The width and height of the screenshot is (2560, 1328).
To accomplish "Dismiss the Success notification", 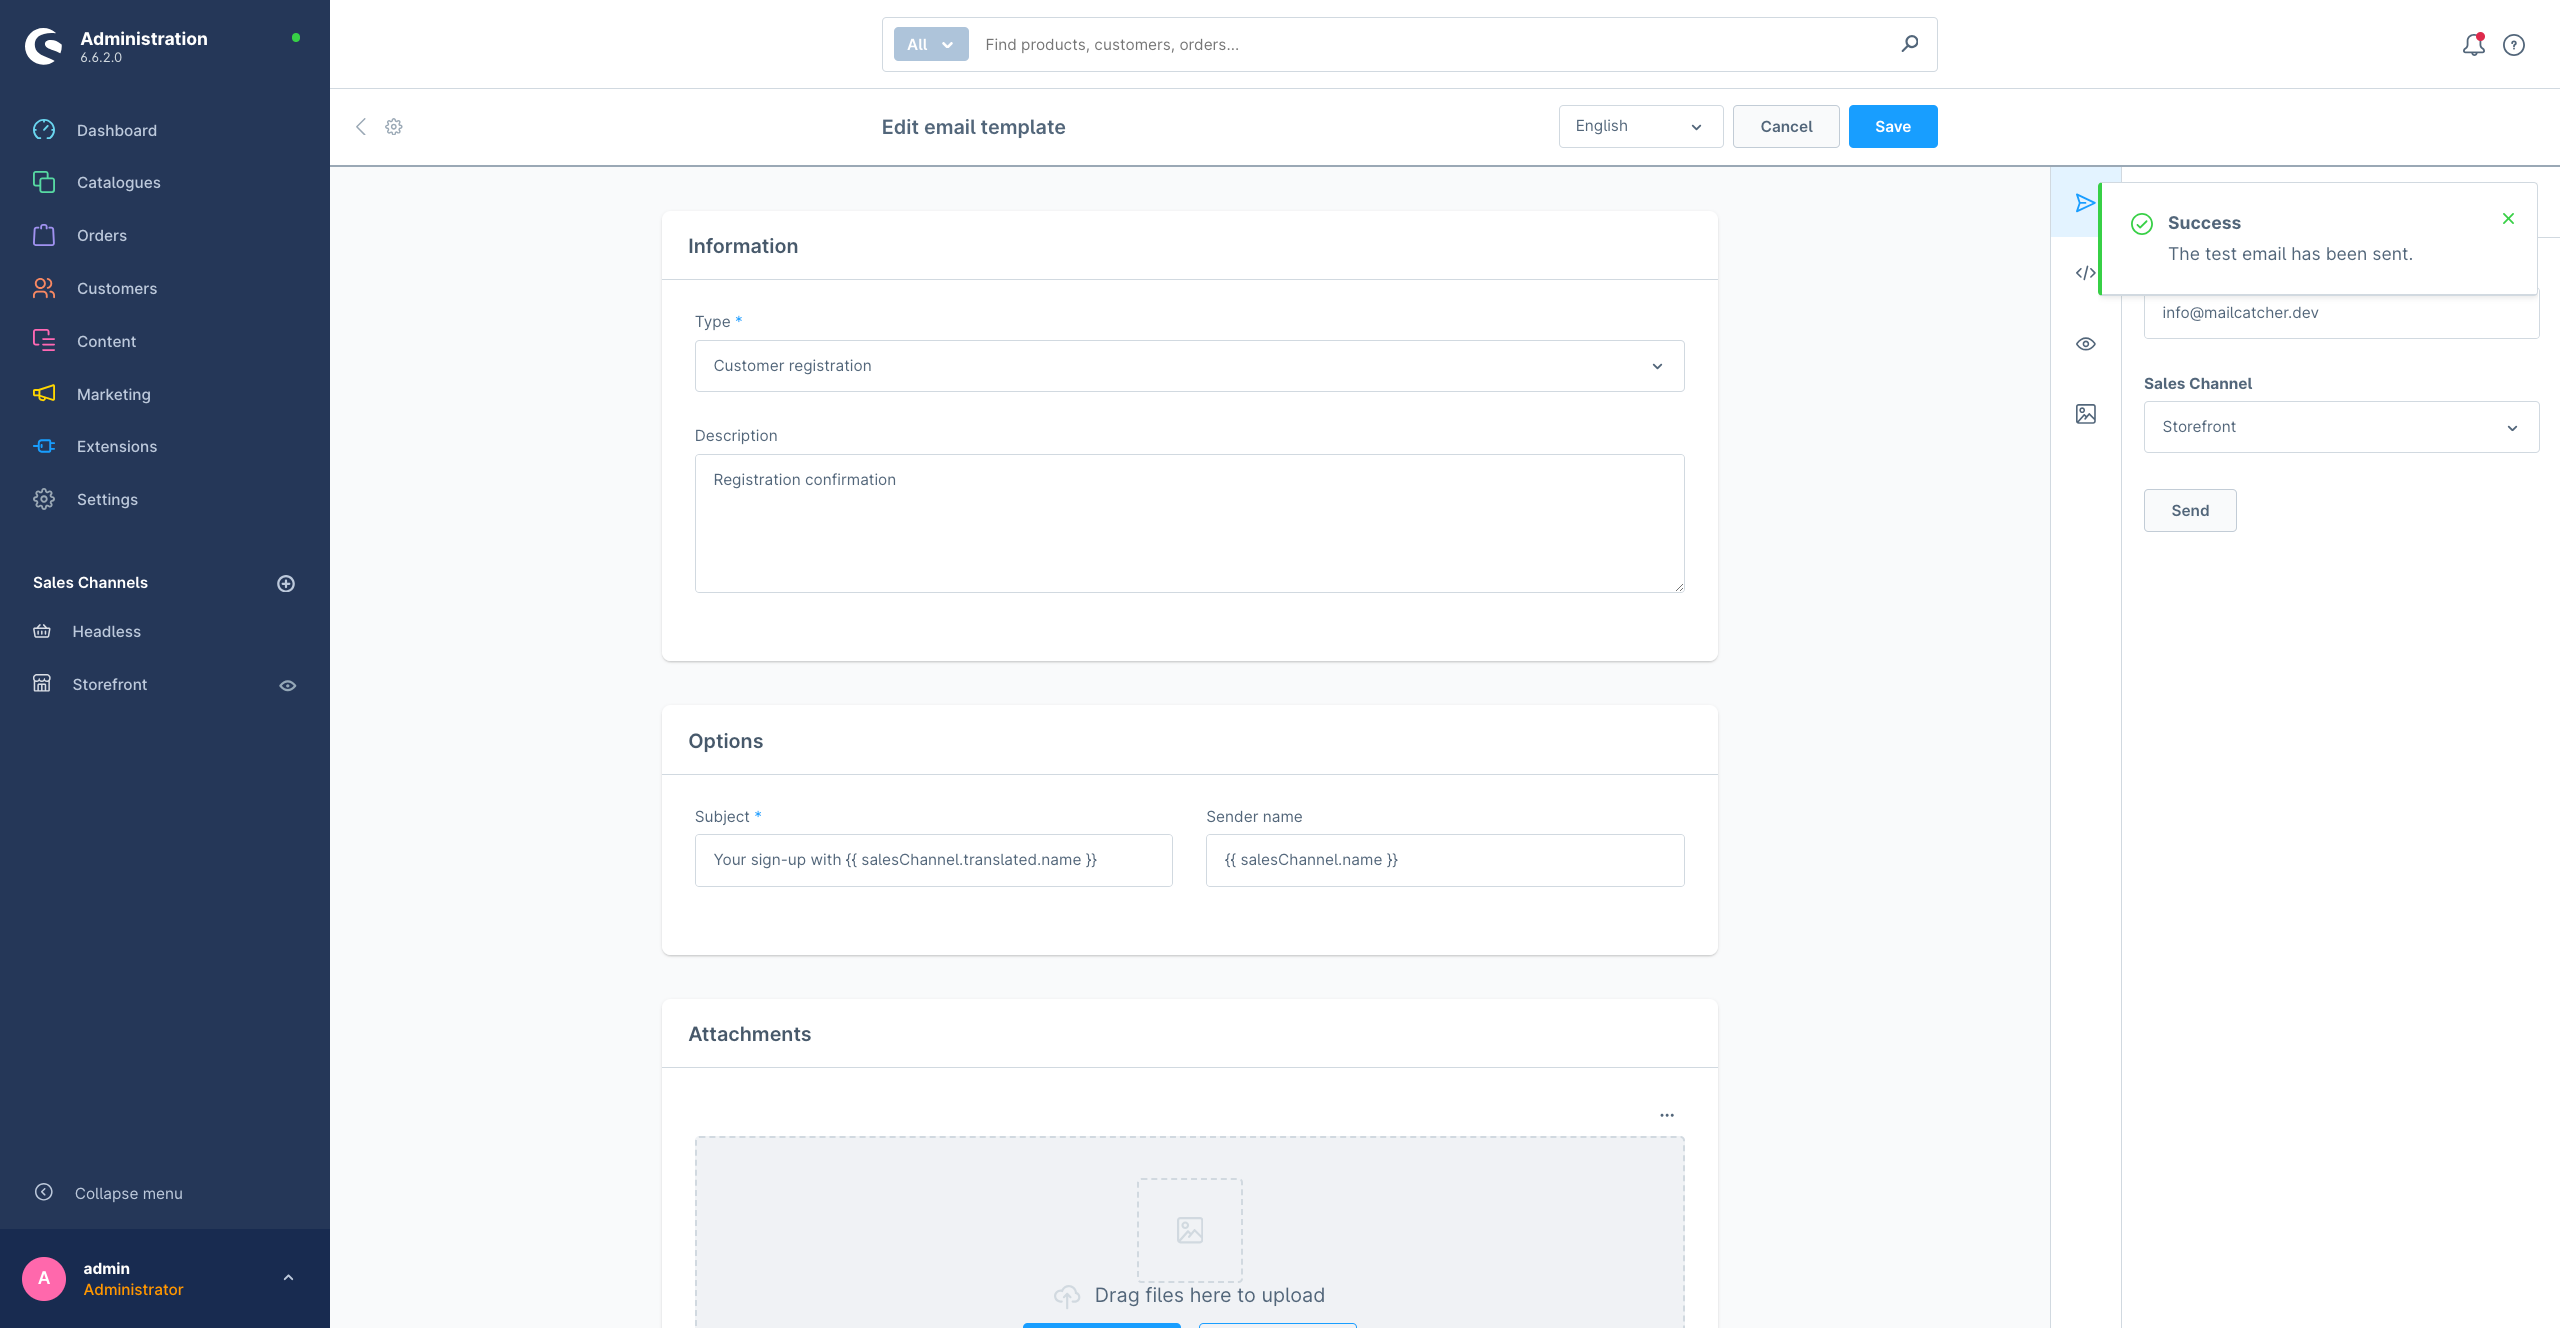I will pos(2508,218).
